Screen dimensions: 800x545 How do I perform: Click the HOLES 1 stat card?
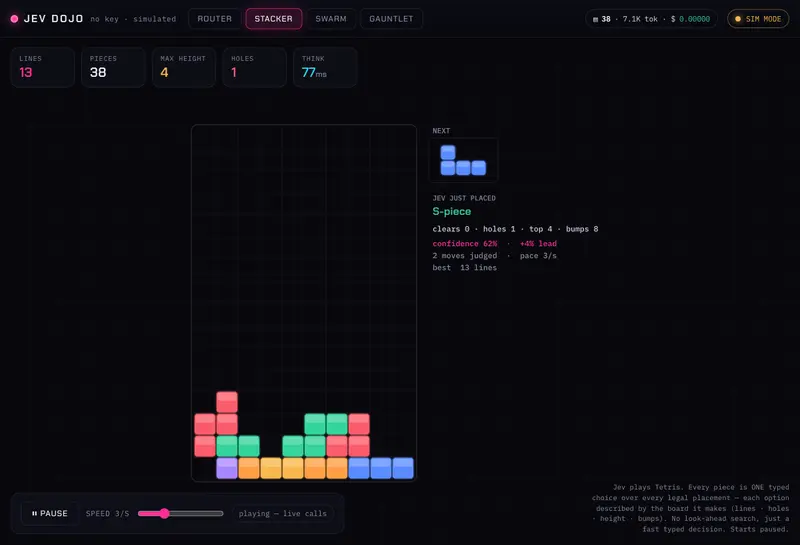click(x=254, y=67)
